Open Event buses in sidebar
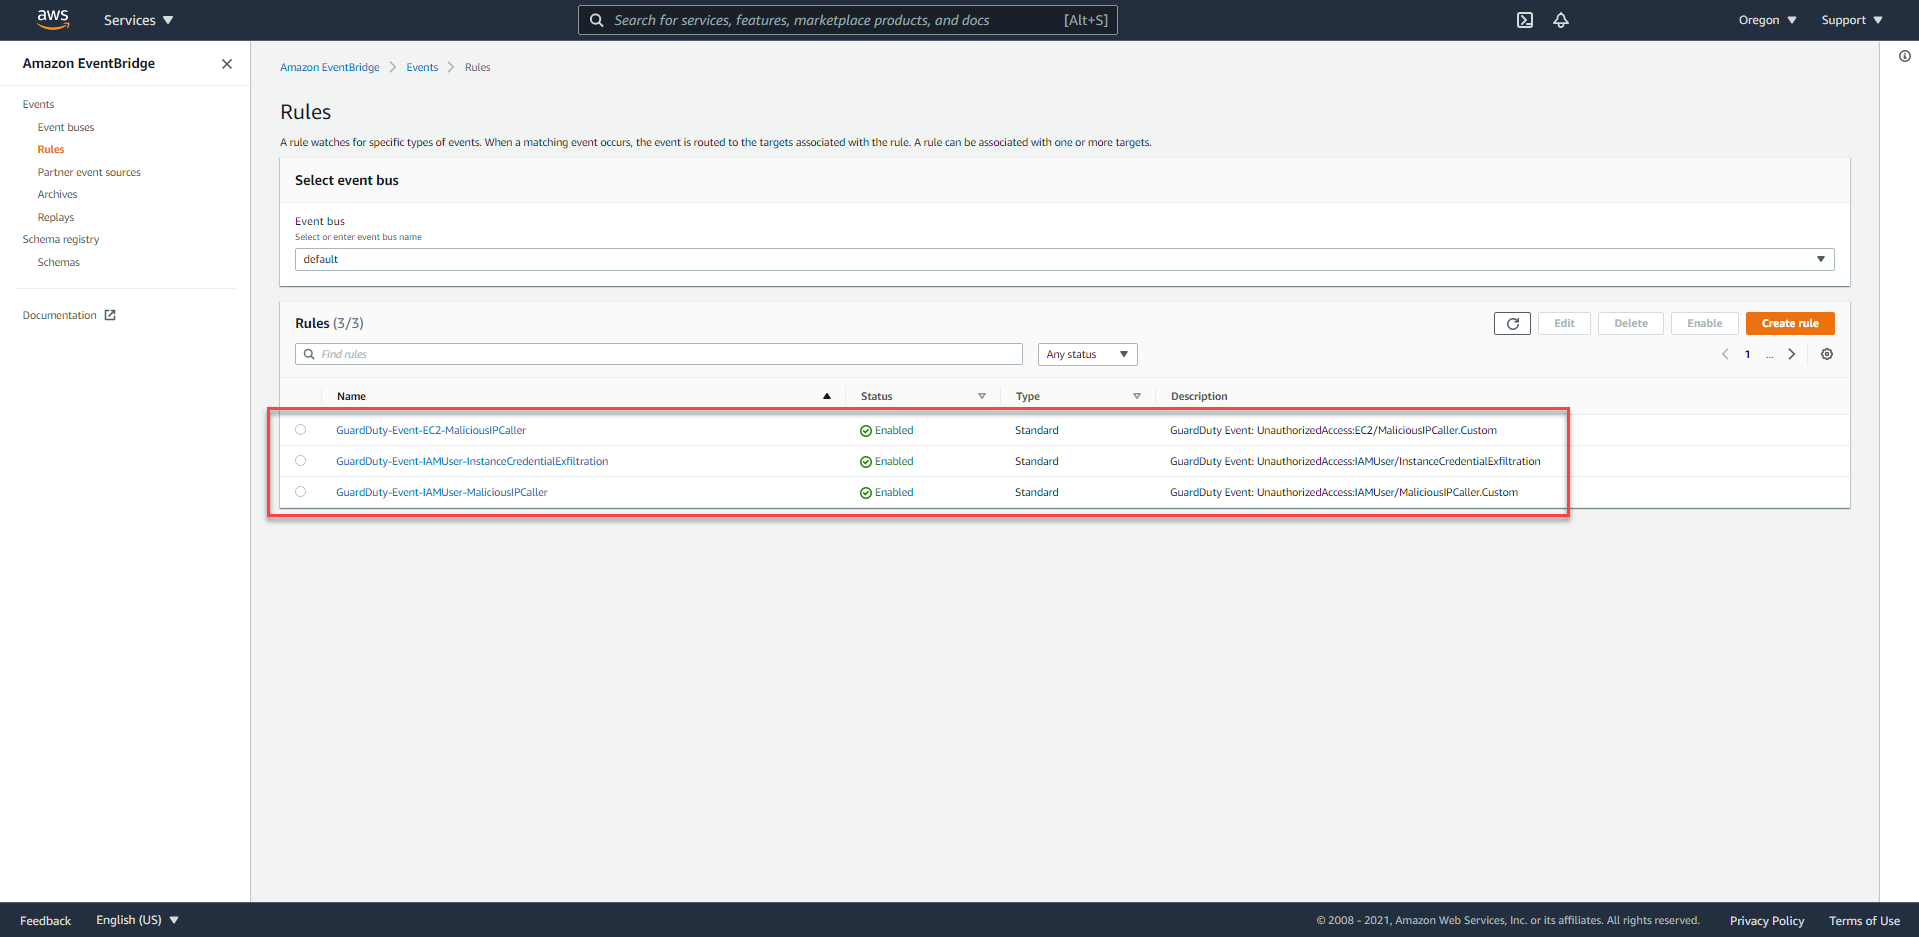 coord(66,127)
